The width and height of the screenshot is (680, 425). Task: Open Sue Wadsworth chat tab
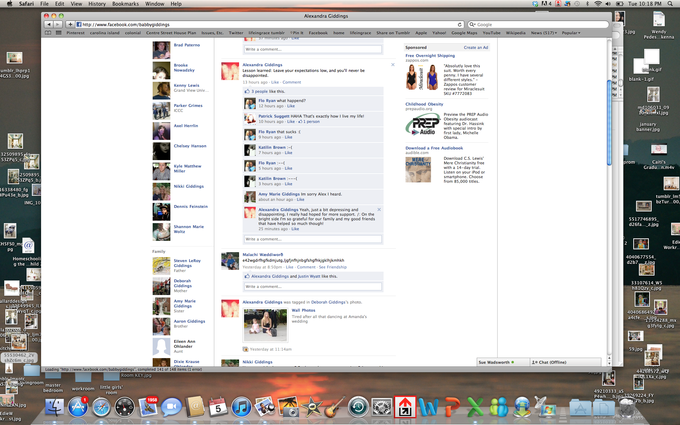[x=503, y=362]
